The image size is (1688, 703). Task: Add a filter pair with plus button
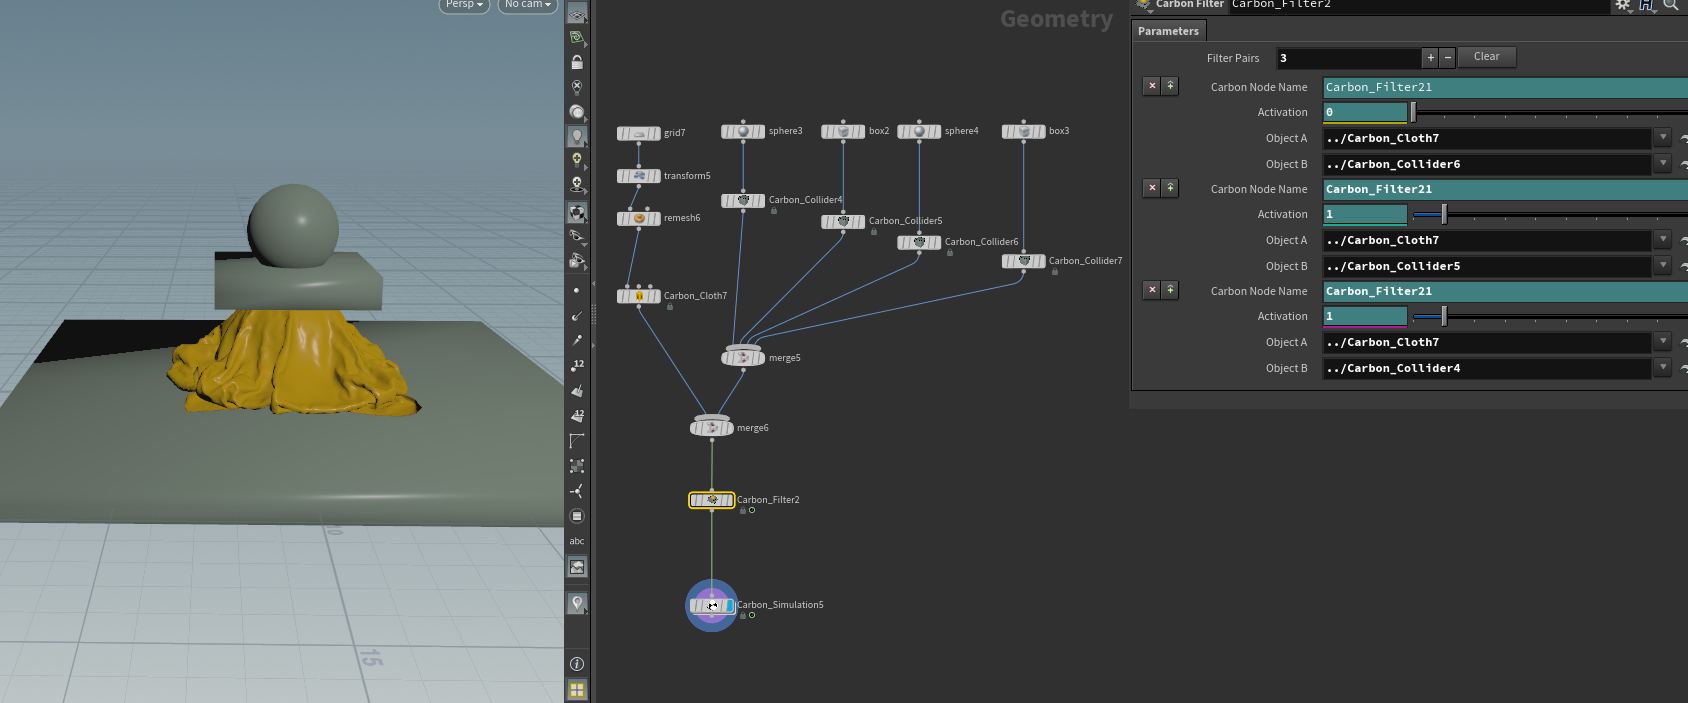click(x=1430, y=58)
